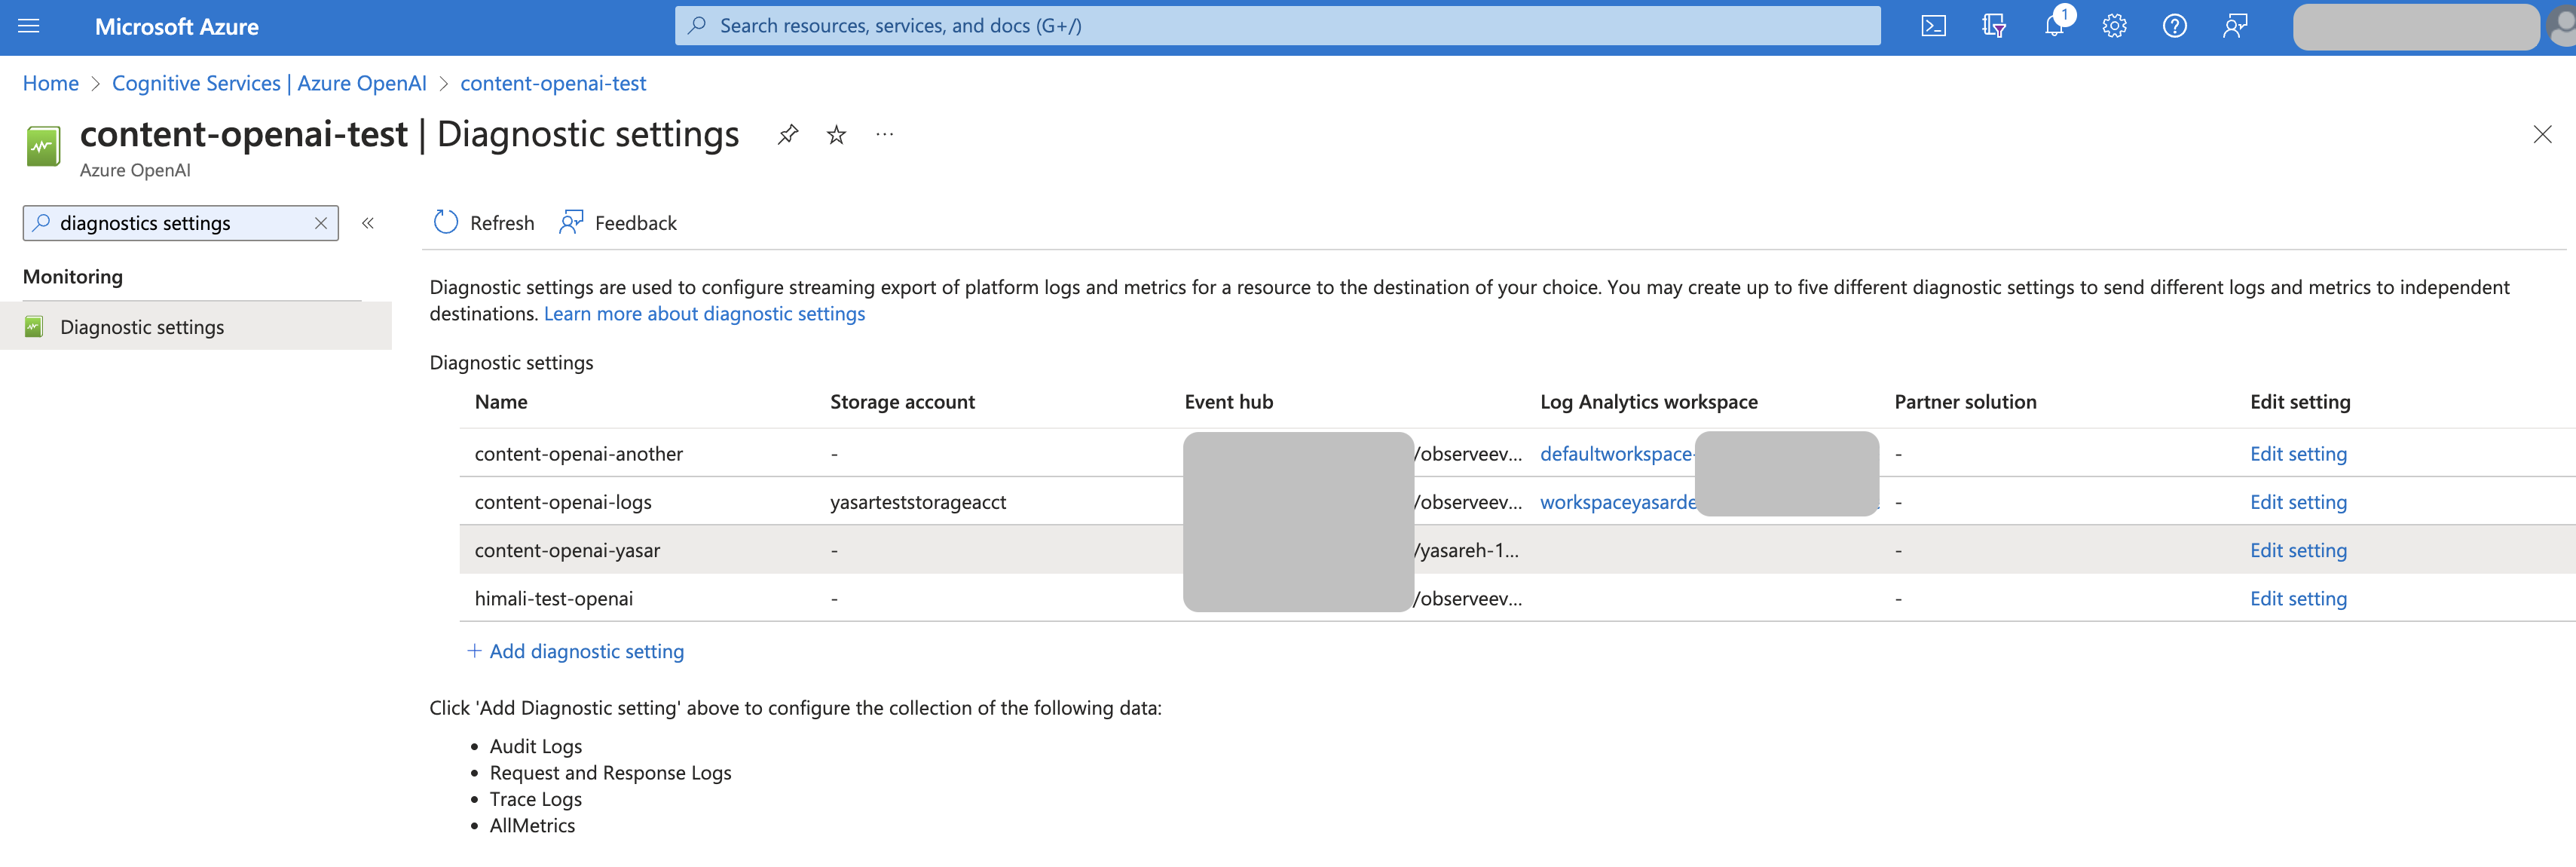Image resolution: width=2576 pixels, height=867 pixels.
Task: Collapse the left navigation menu chevron
Action: (368, 223)
